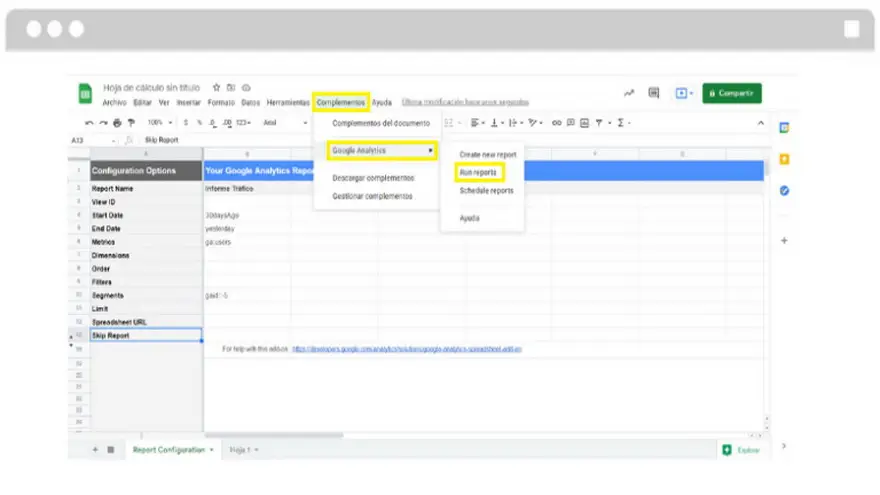Select Schedule reports
This screenshot has height=495, width=880.
coord(487,191)
